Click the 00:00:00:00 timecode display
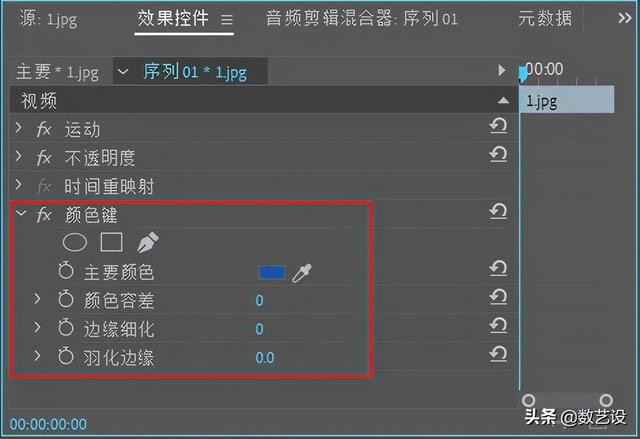640x439 pixels. tap(48, 423)
